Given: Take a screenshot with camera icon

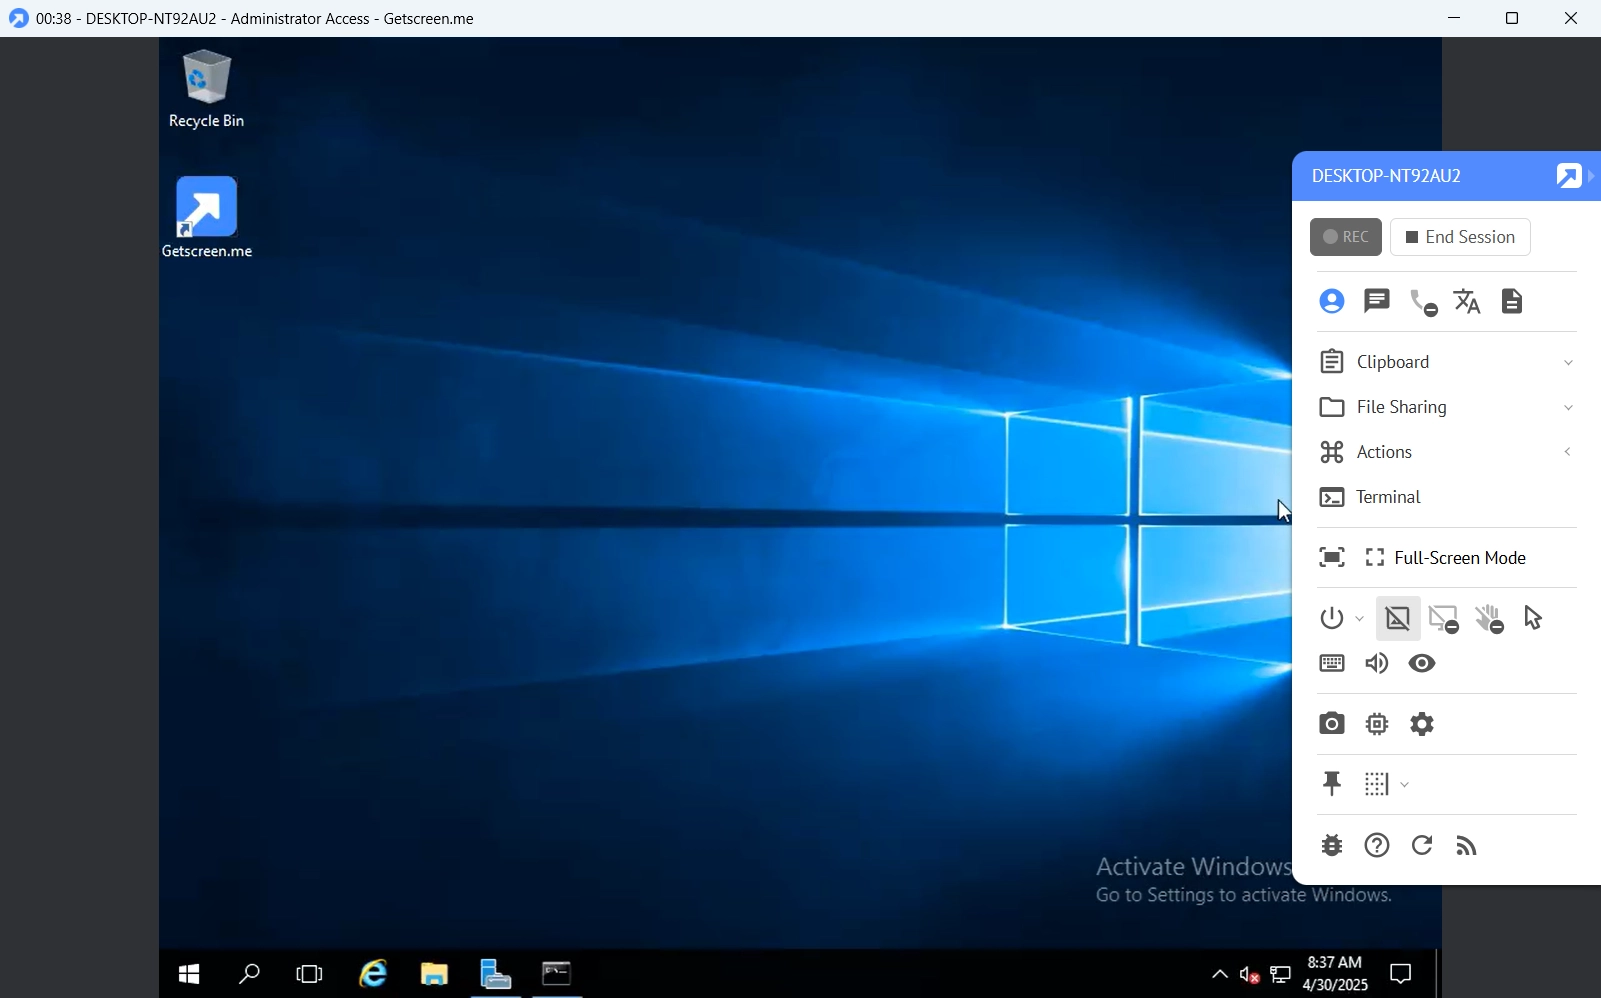Looking at the screenshot, I should click(x=1332, y=724).
